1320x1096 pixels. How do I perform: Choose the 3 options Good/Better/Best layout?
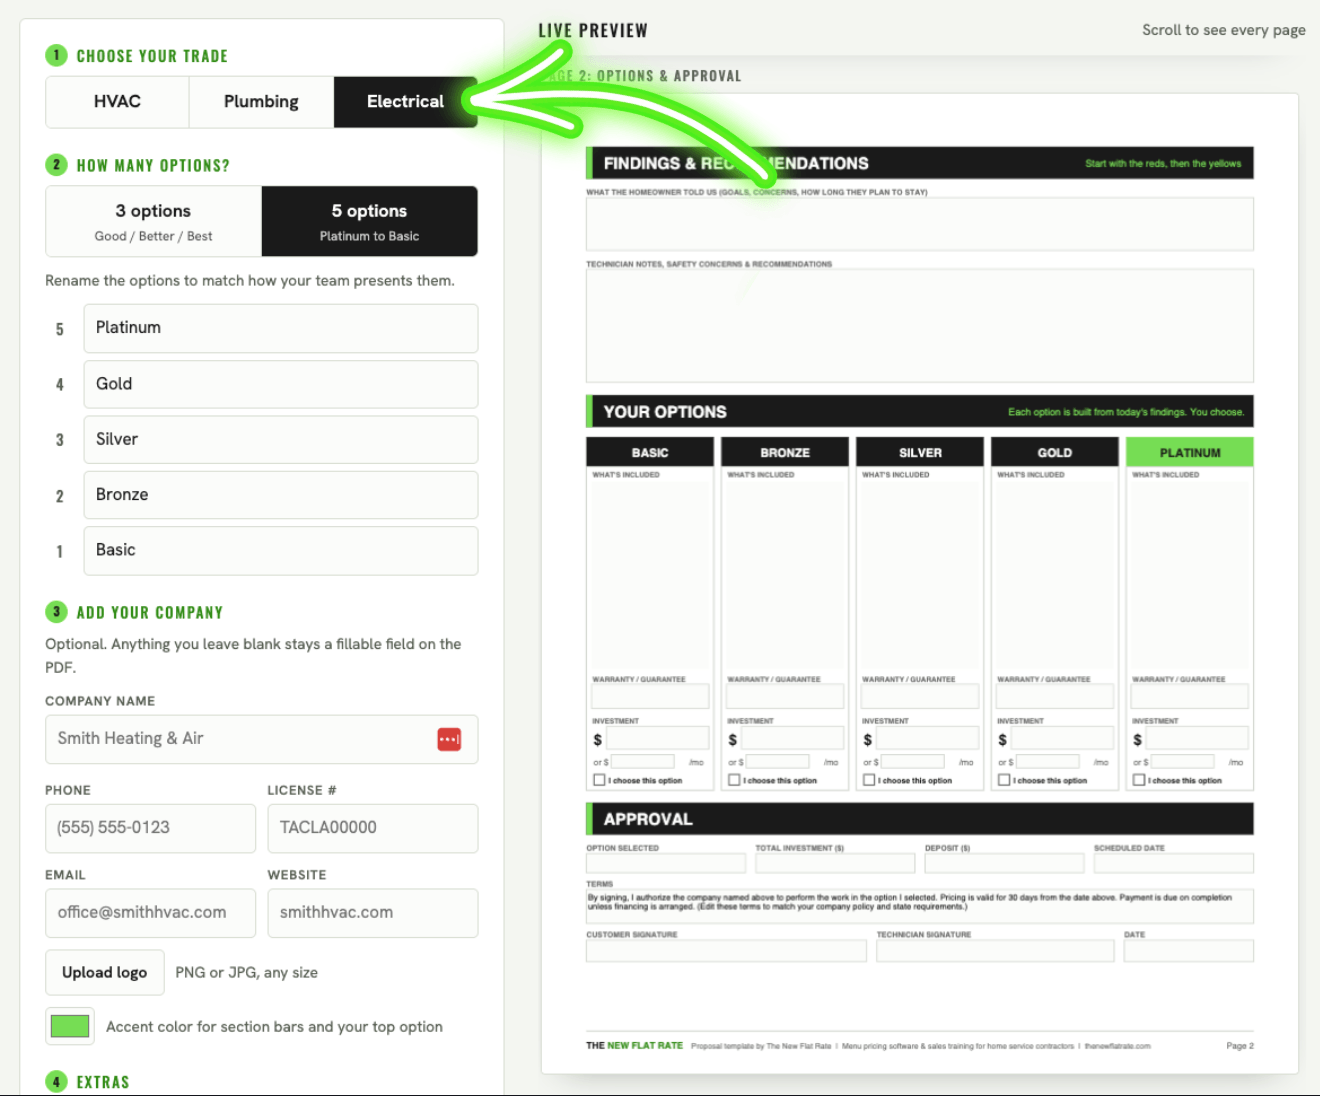pos(154,221)
